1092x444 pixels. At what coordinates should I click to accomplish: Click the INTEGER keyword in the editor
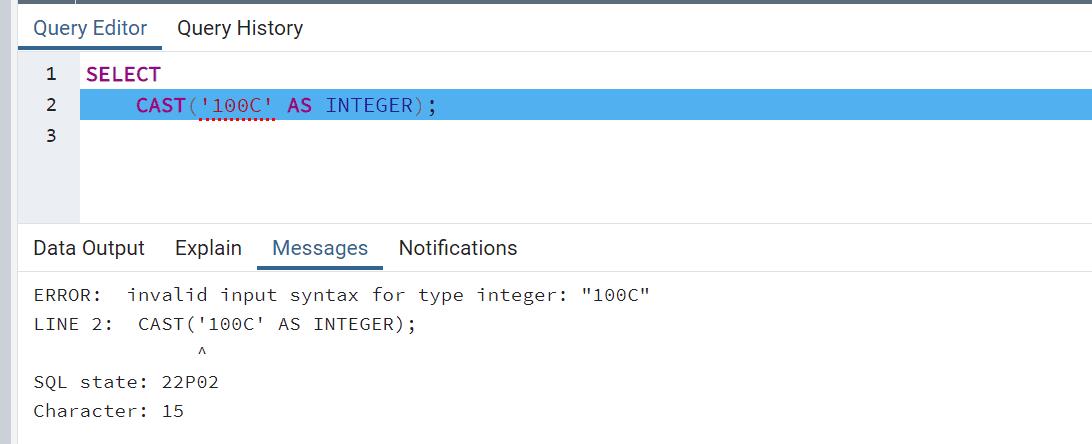pos(369,105)
